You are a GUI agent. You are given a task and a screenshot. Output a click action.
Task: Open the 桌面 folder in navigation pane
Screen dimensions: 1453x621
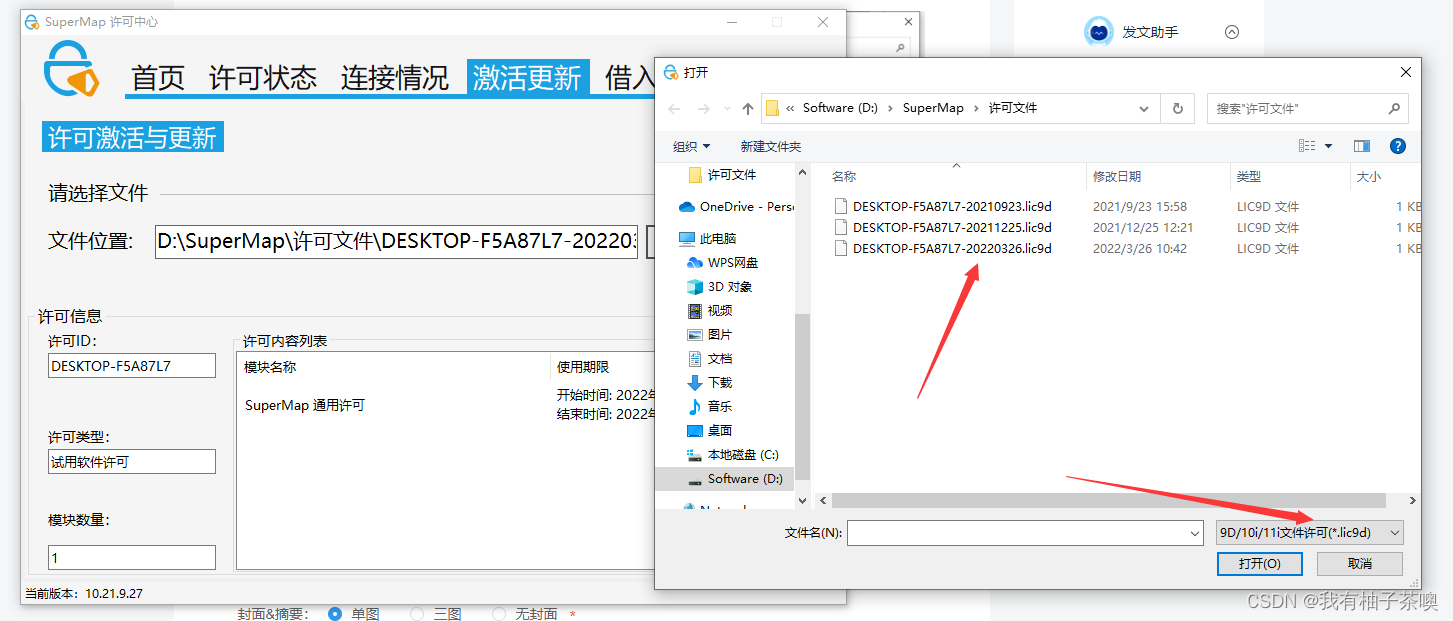(x=710, y=430)
